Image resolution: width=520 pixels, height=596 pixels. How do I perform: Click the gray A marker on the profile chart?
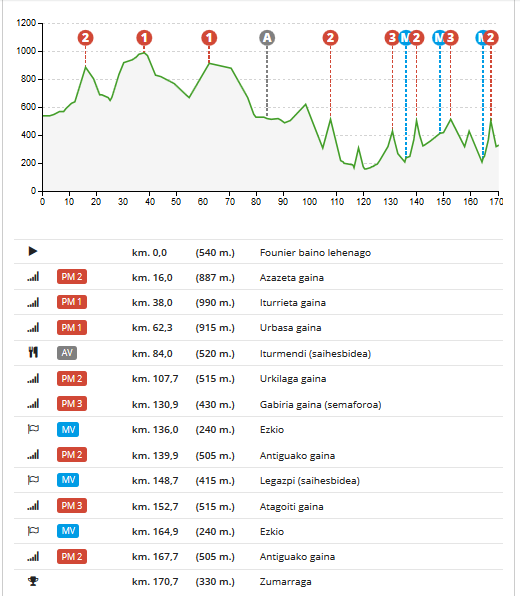click(x=267, y=38)
